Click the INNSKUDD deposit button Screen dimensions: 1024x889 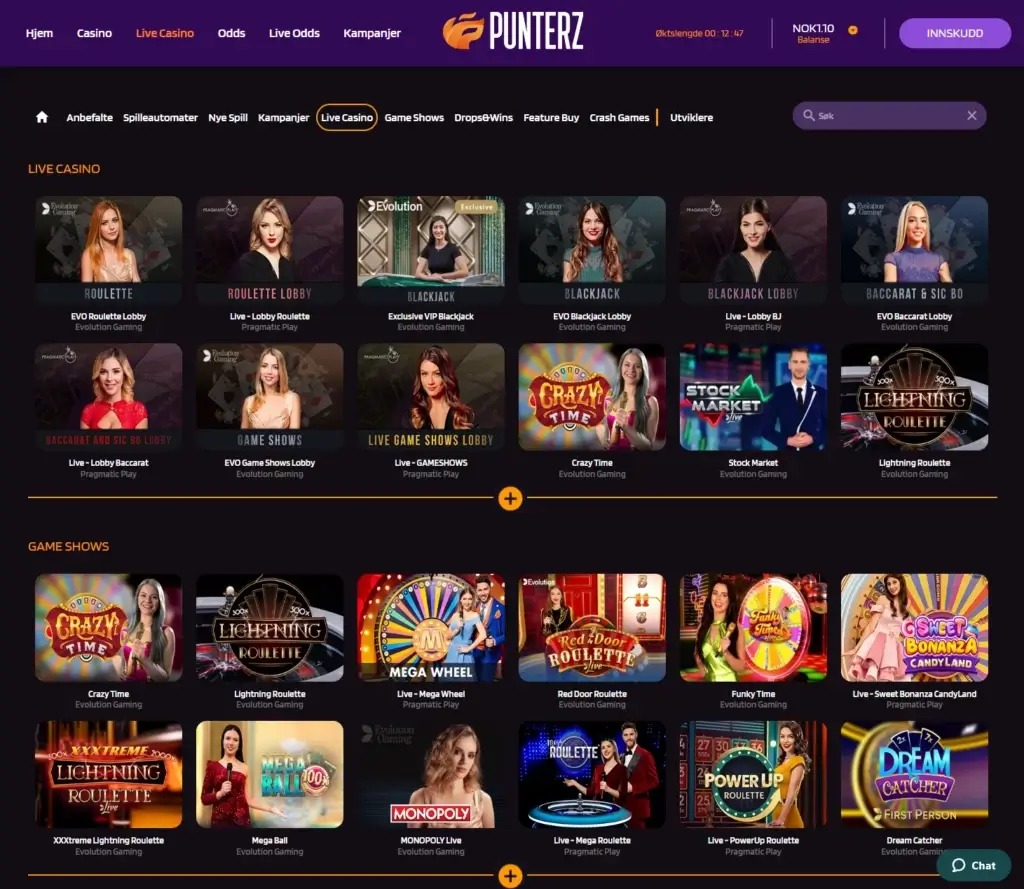pyautogui.click(x=955, y=33)
